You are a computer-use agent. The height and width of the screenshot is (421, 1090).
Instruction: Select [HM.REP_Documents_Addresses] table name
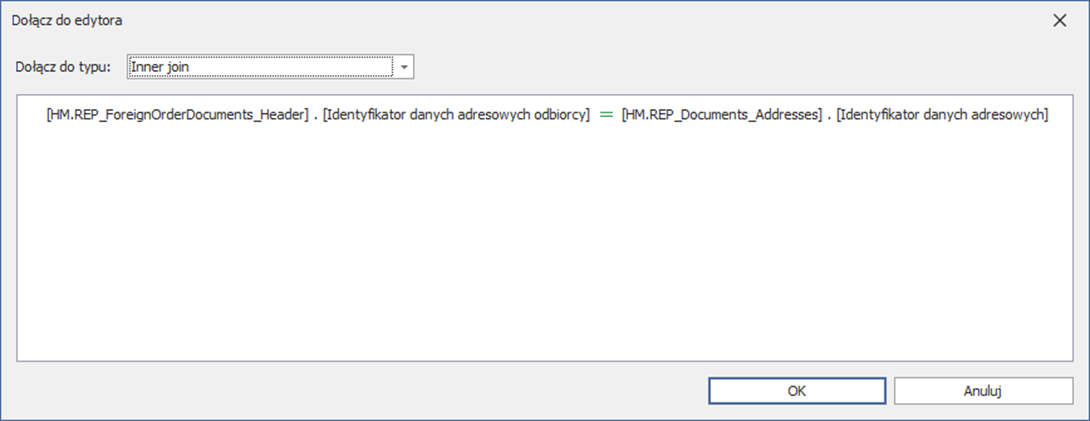(719, 115)
